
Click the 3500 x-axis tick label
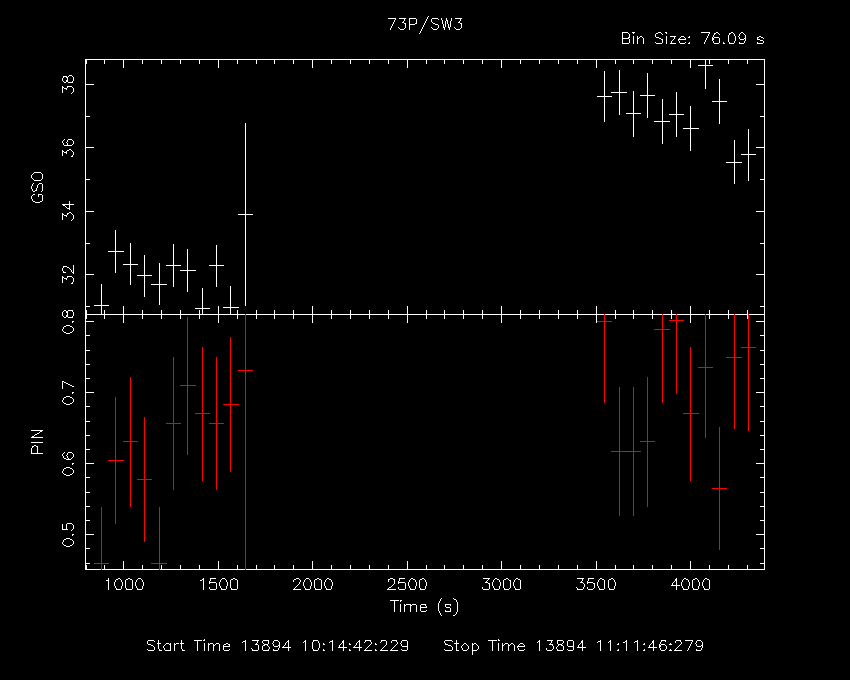596,585
